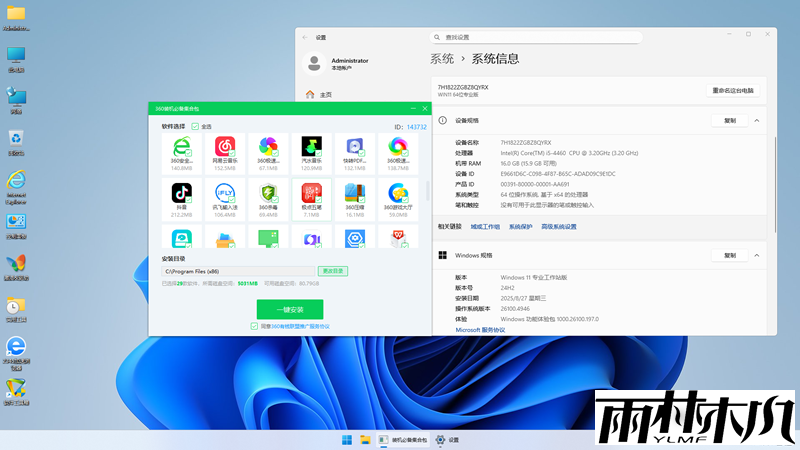Click the NetEase Cloud Music (网易云音乐) icon
Screen dimensions: 800x450
[225, 147]
